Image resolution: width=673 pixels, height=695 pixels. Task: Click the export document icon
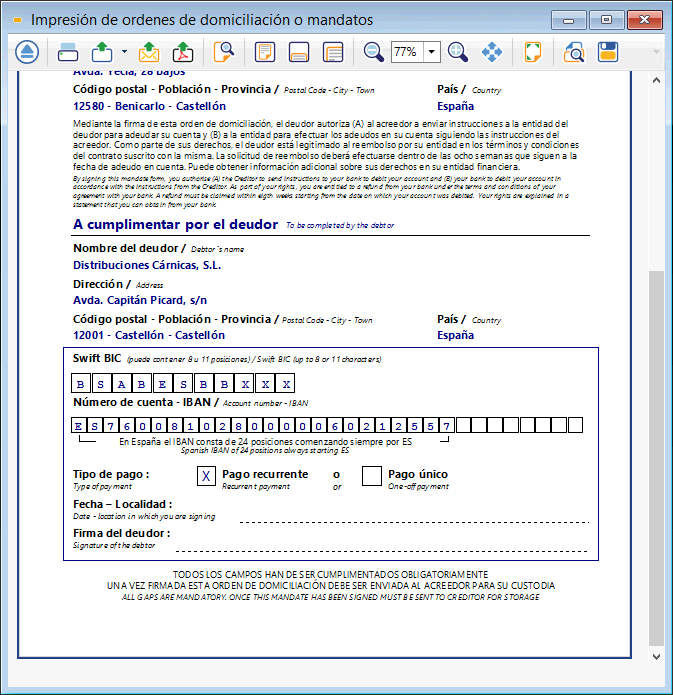(102, 52)
